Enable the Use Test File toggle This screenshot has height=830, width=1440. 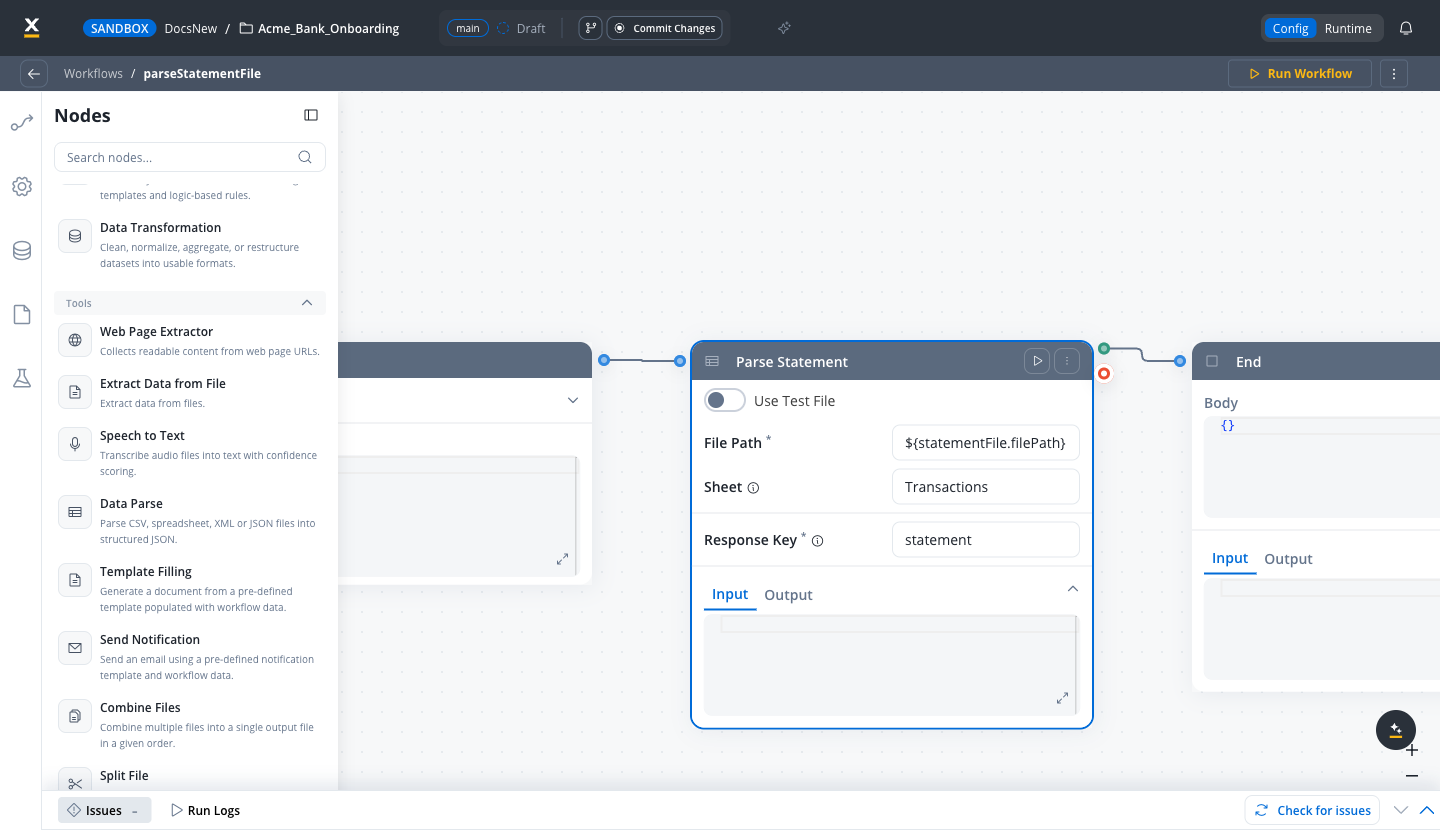coord(725,401)
